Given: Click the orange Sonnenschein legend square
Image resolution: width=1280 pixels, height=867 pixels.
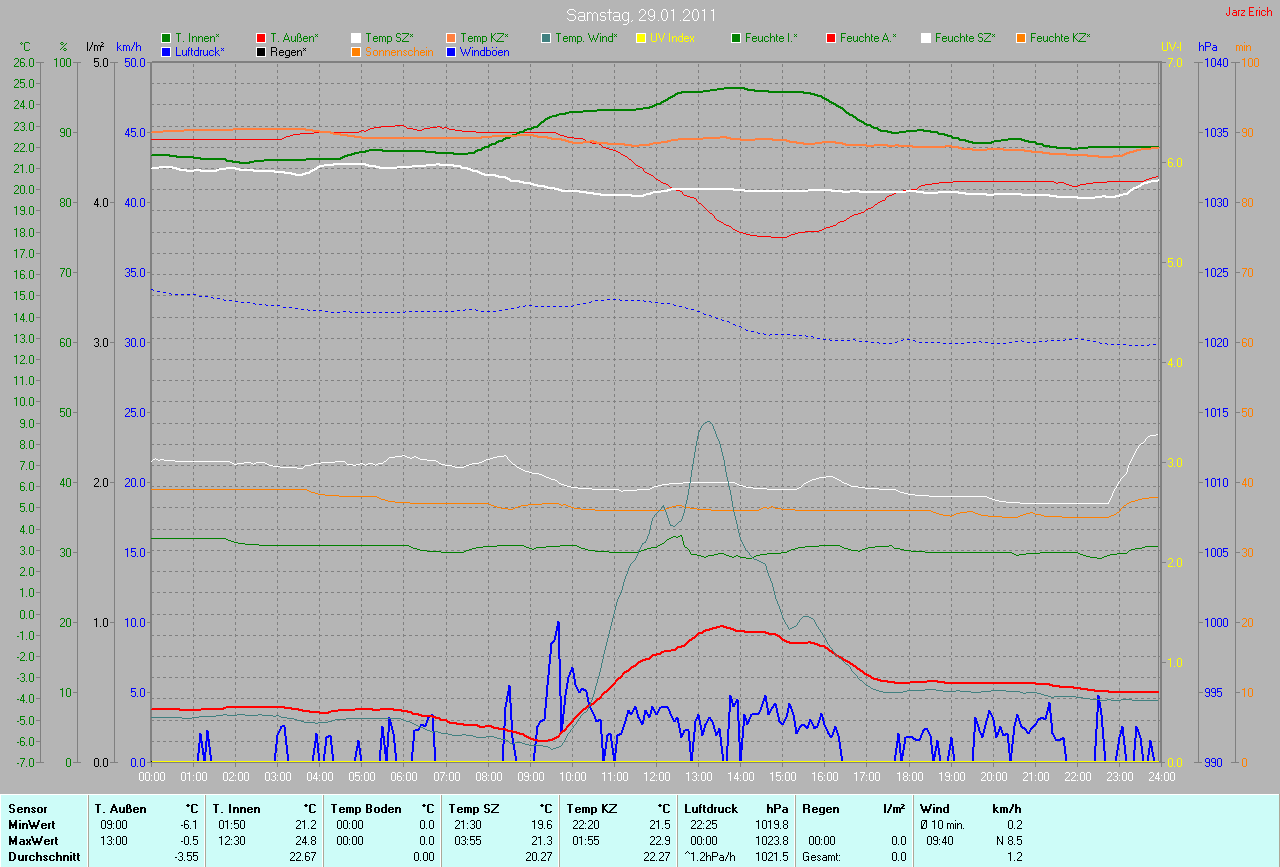Looking at the screenshot, I should point(356,51).
